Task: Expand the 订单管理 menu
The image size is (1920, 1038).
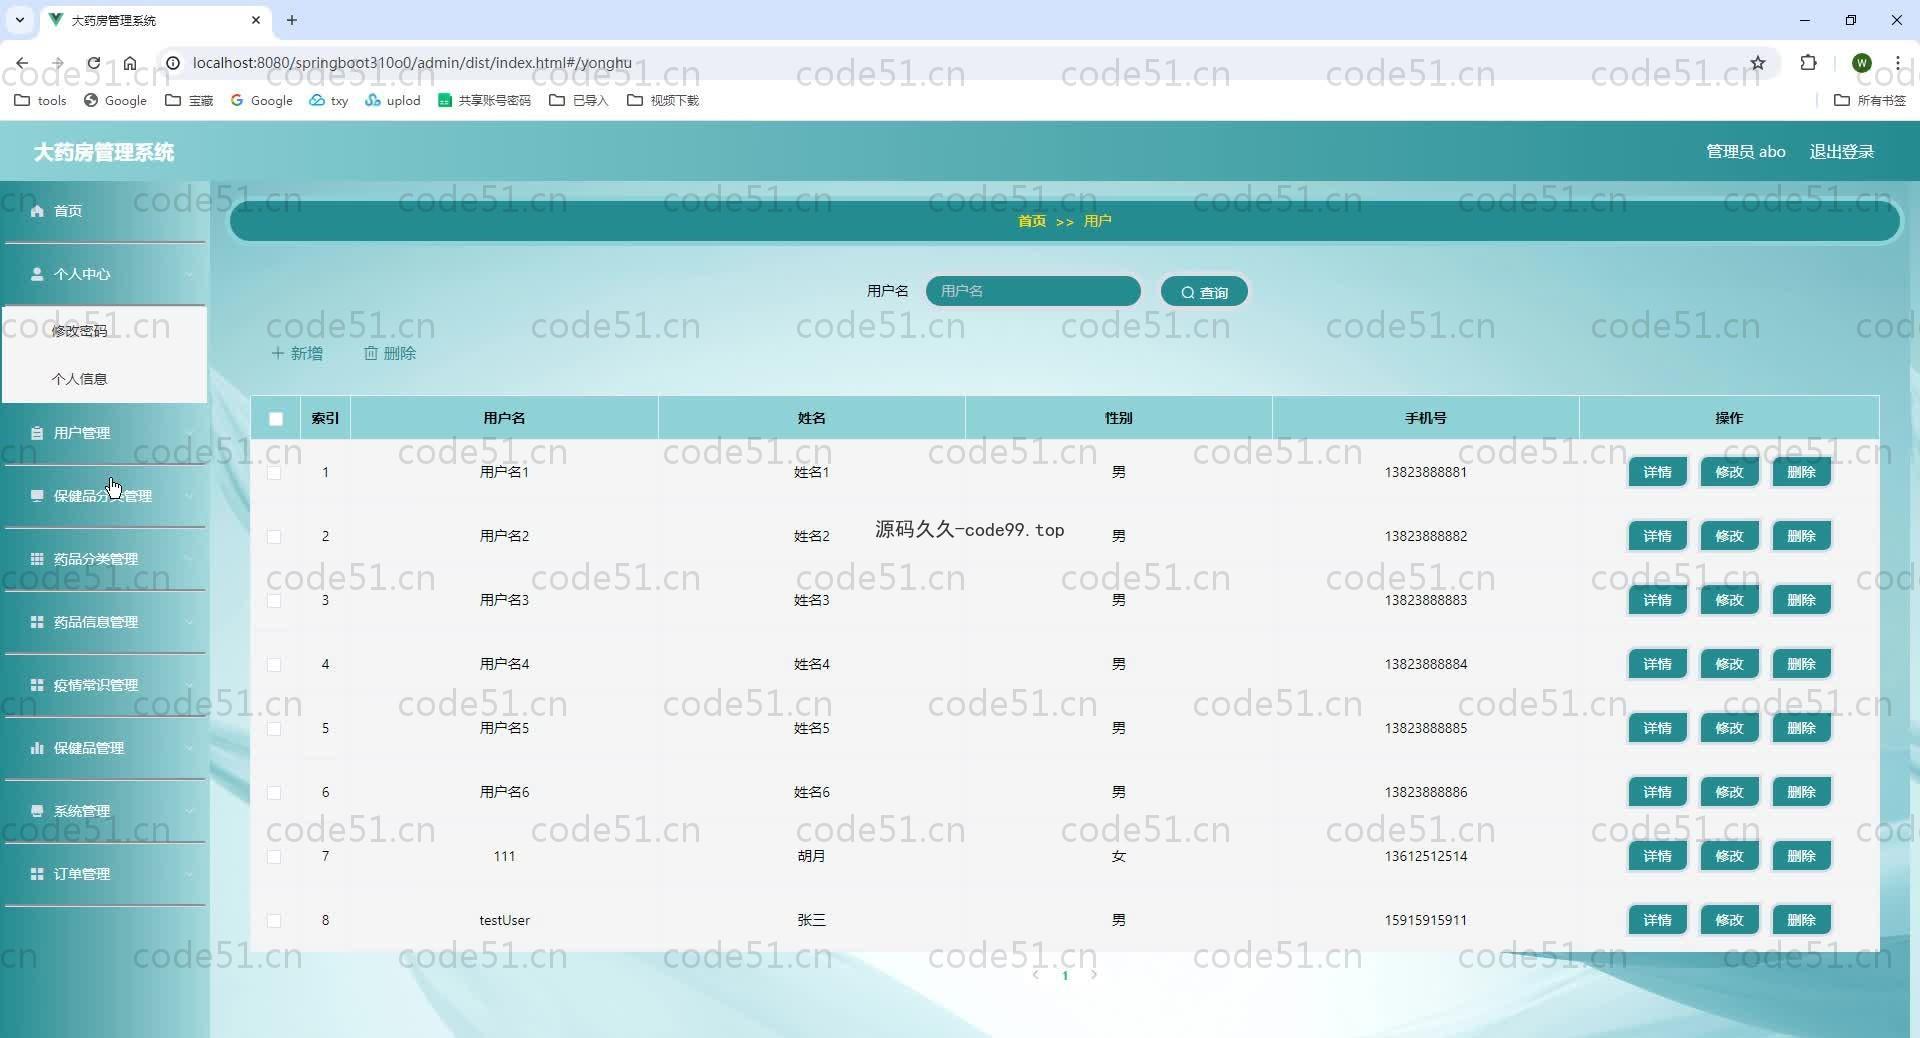Action: [104, 874]
